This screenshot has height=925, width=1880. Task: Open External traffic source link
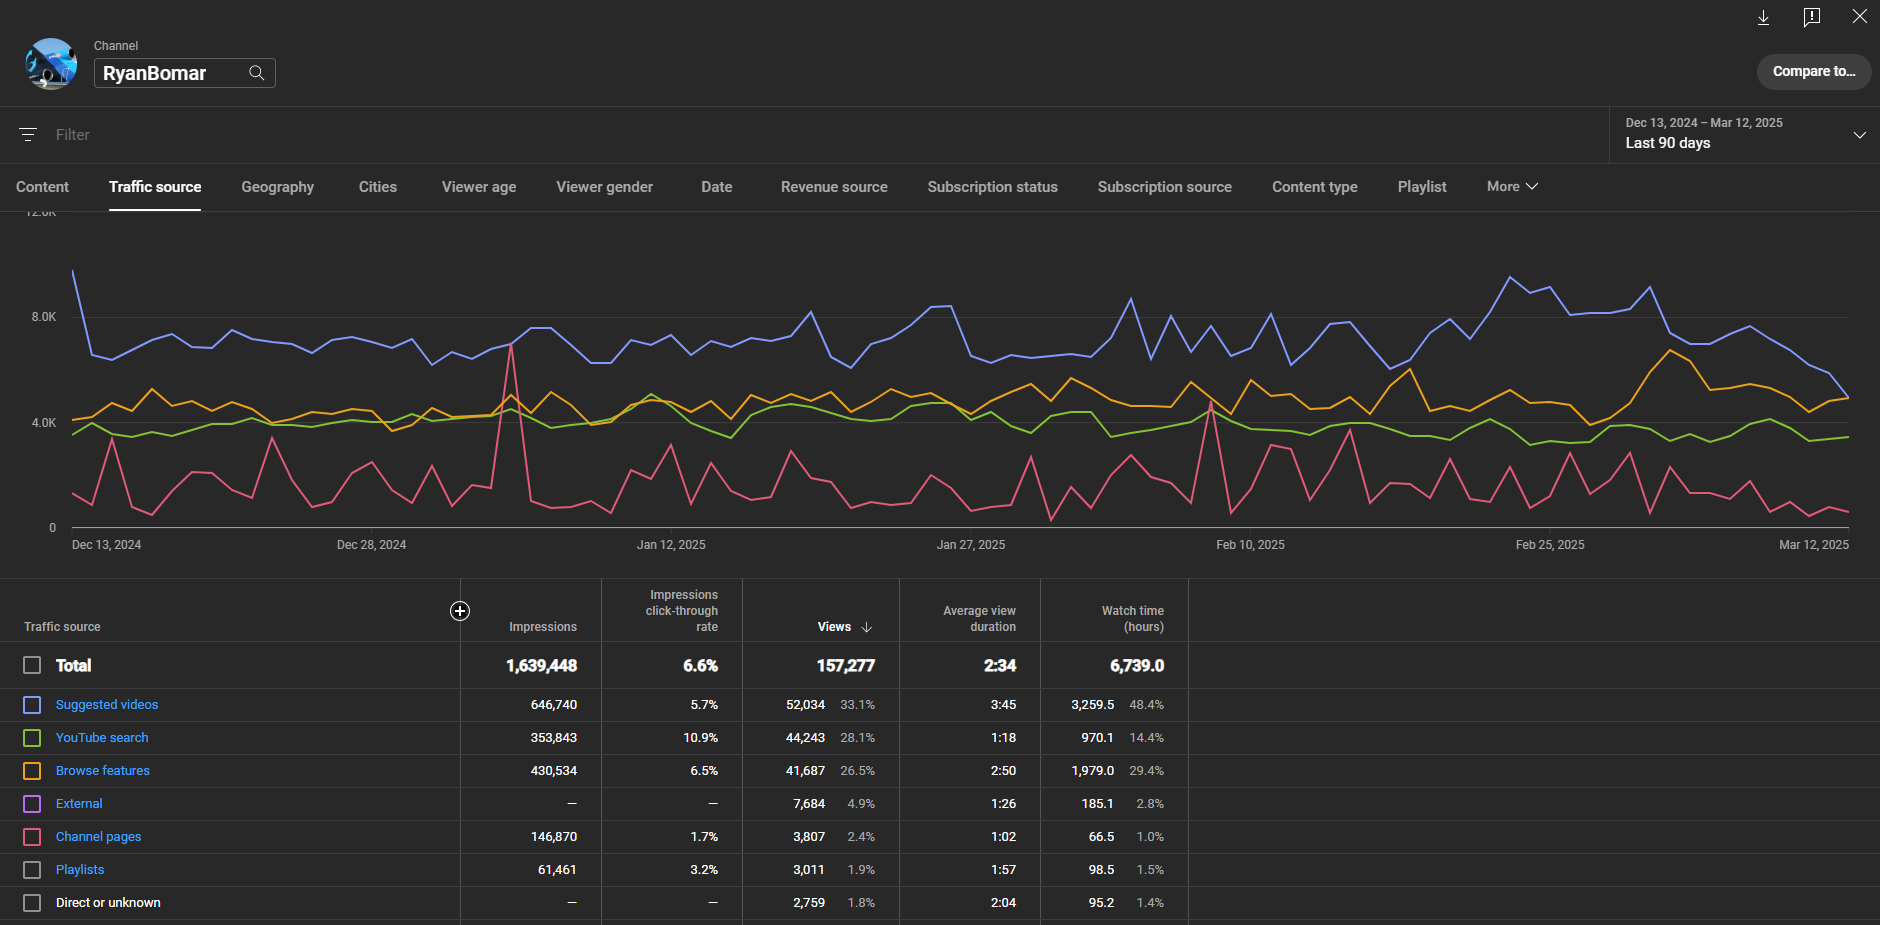[79, 804]
